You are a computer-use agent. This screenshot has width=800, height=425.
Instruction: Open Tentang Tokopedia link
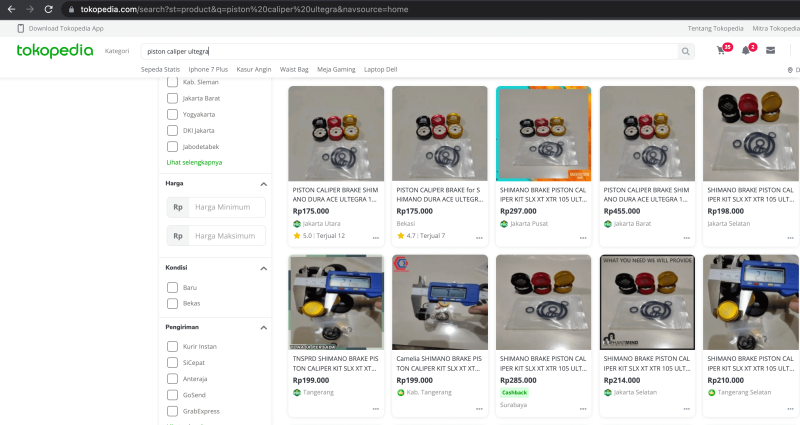715,29
